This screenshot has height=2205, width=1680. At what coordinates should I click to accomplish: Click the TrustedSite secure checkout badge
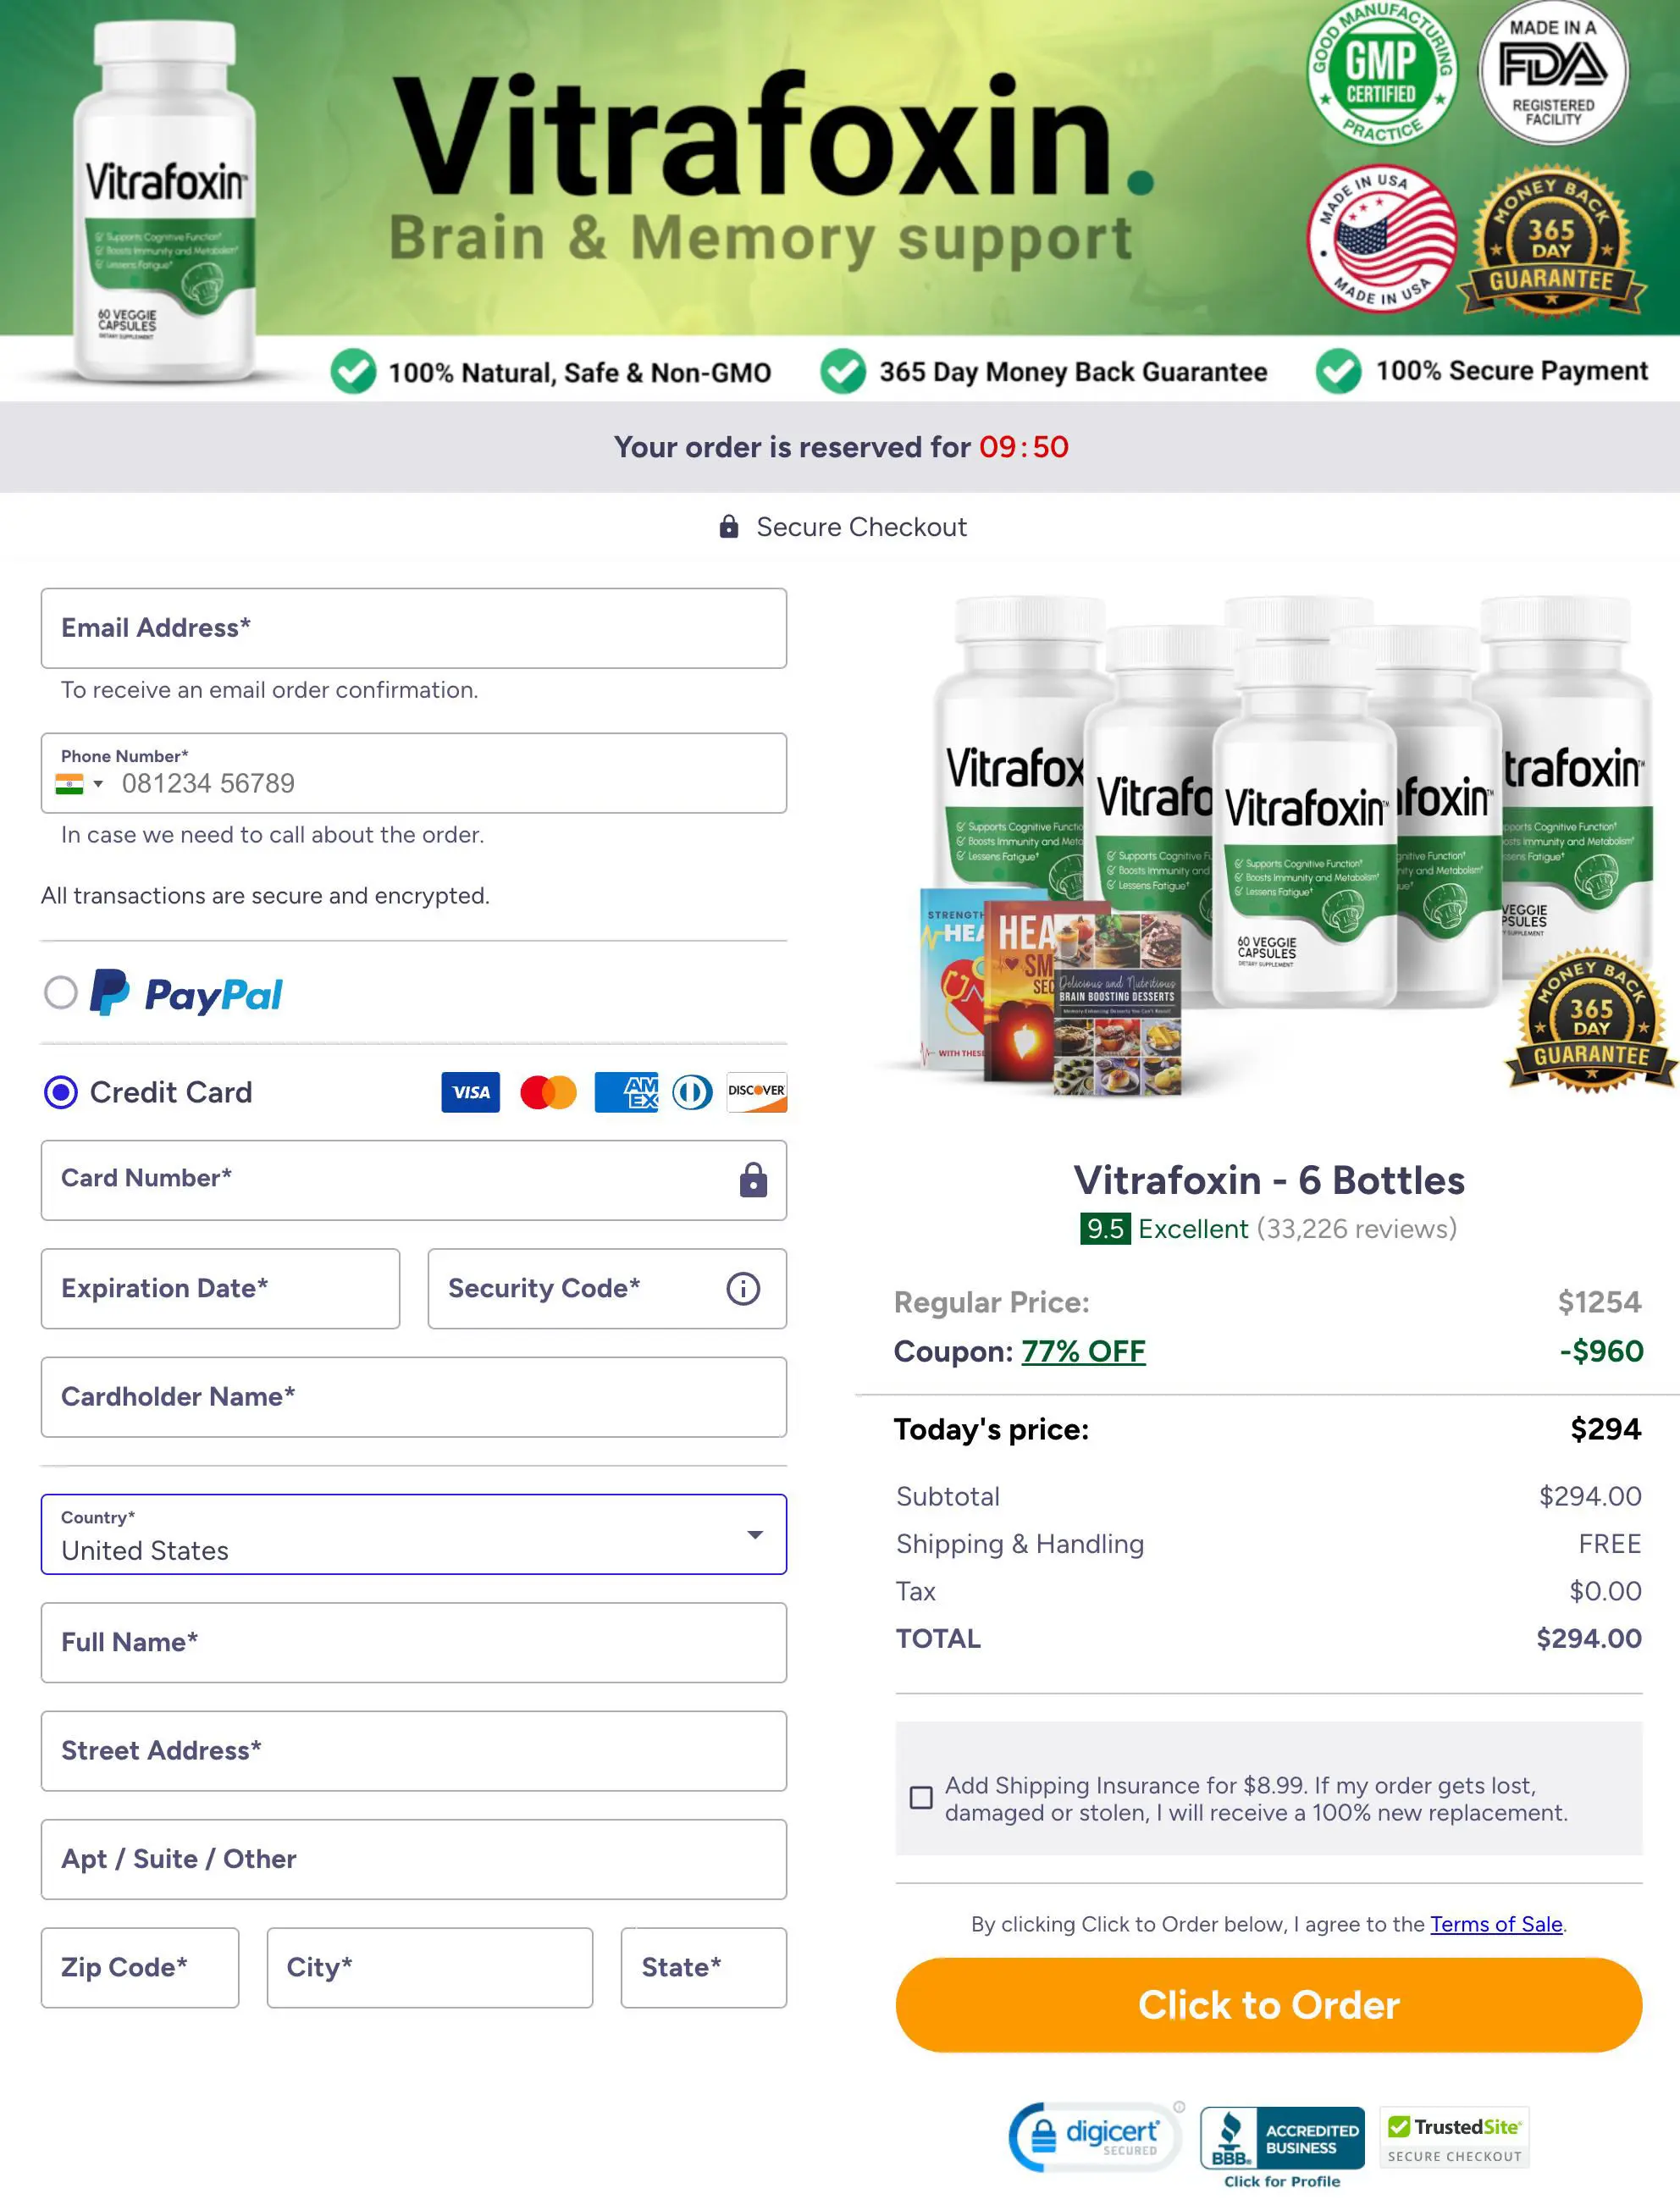[1455, 2138]
